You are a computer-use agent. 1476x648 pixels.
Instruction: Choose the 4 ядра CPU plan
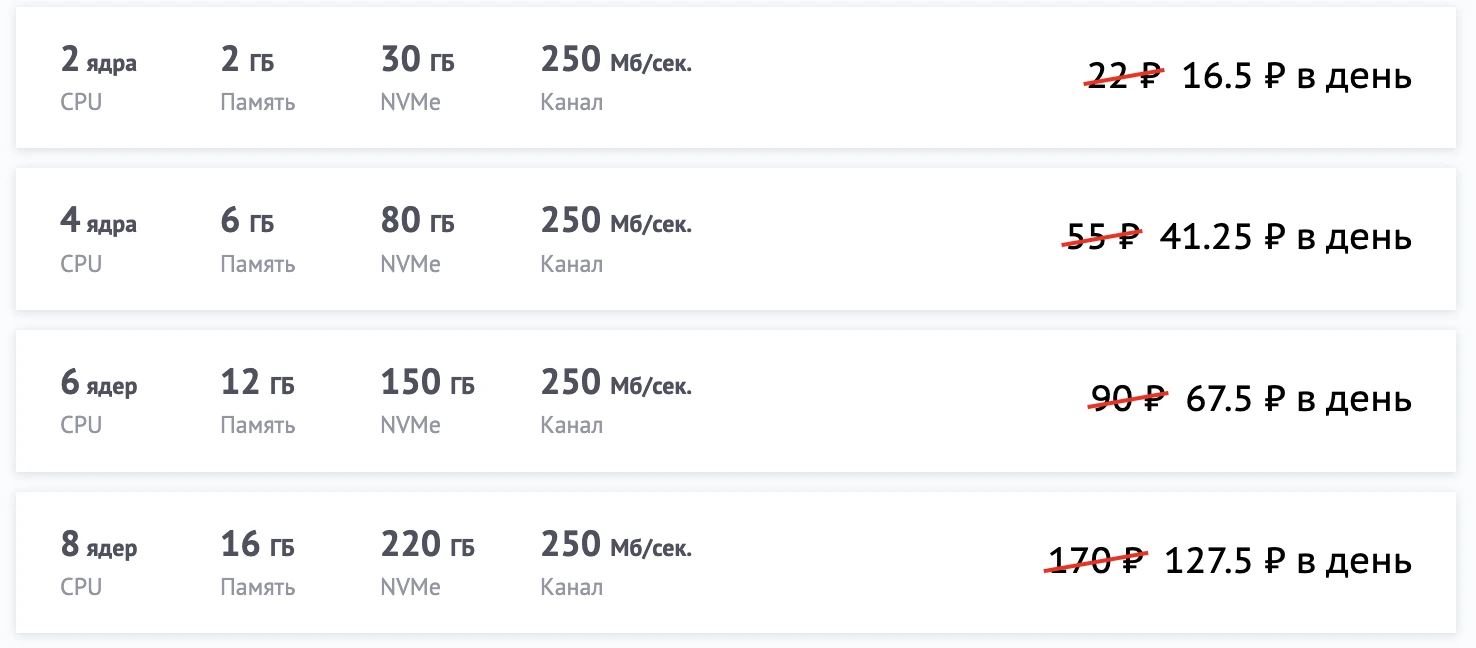[98, 223]
